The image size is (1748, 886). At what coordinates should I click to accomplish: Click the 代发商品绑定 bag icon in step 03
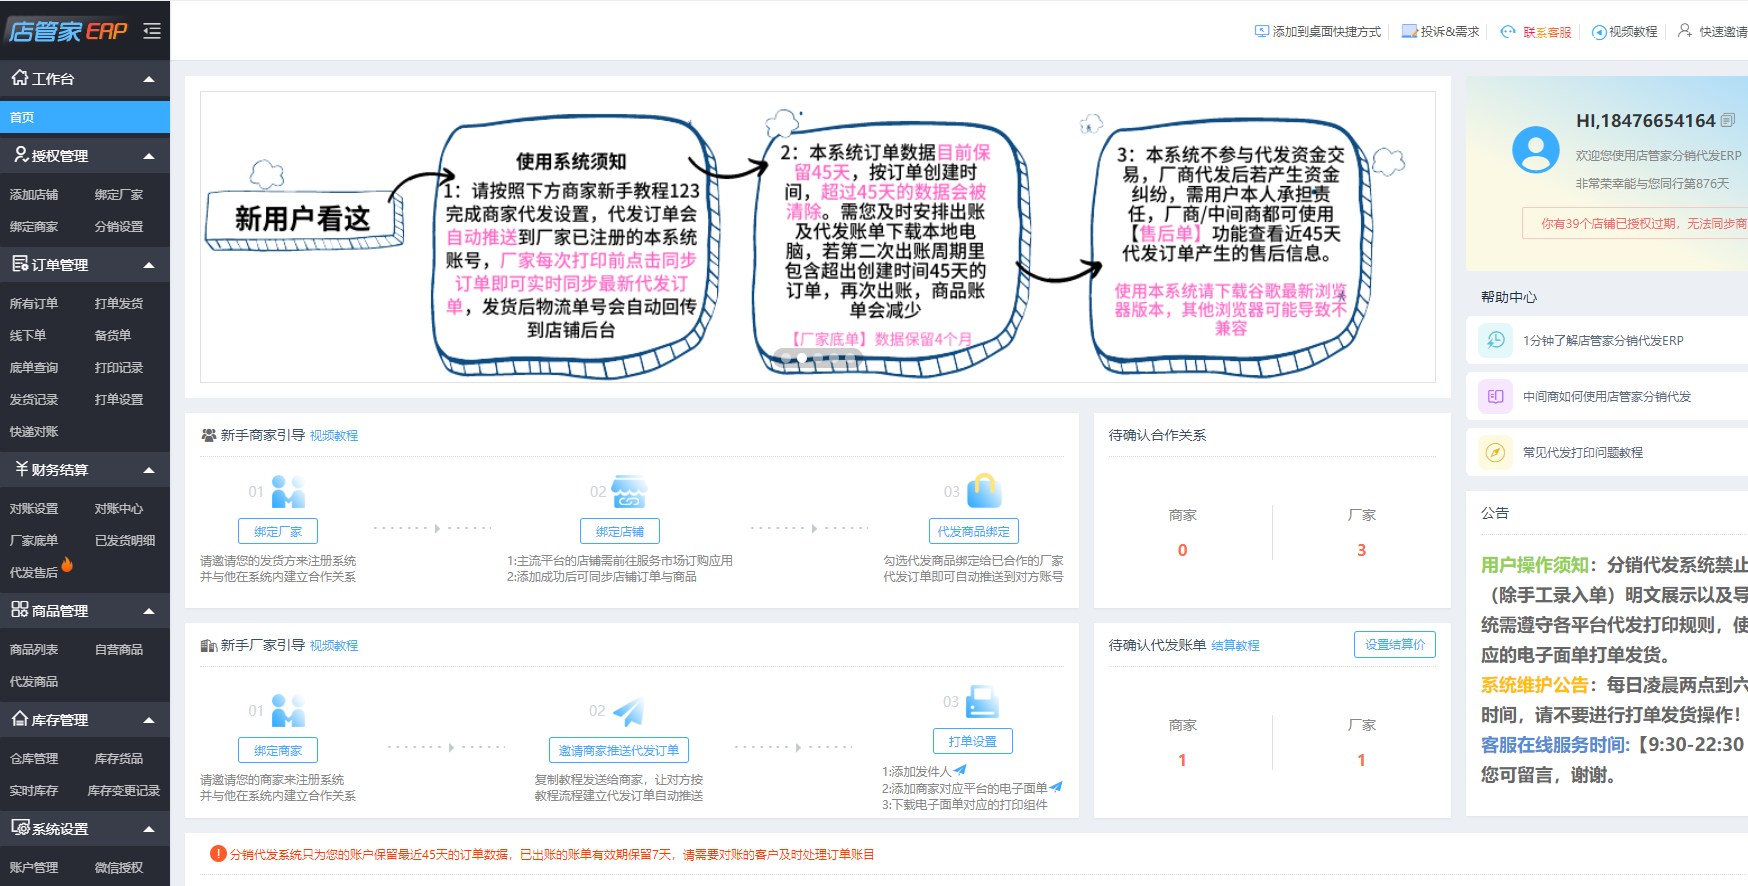pos(984,492)
